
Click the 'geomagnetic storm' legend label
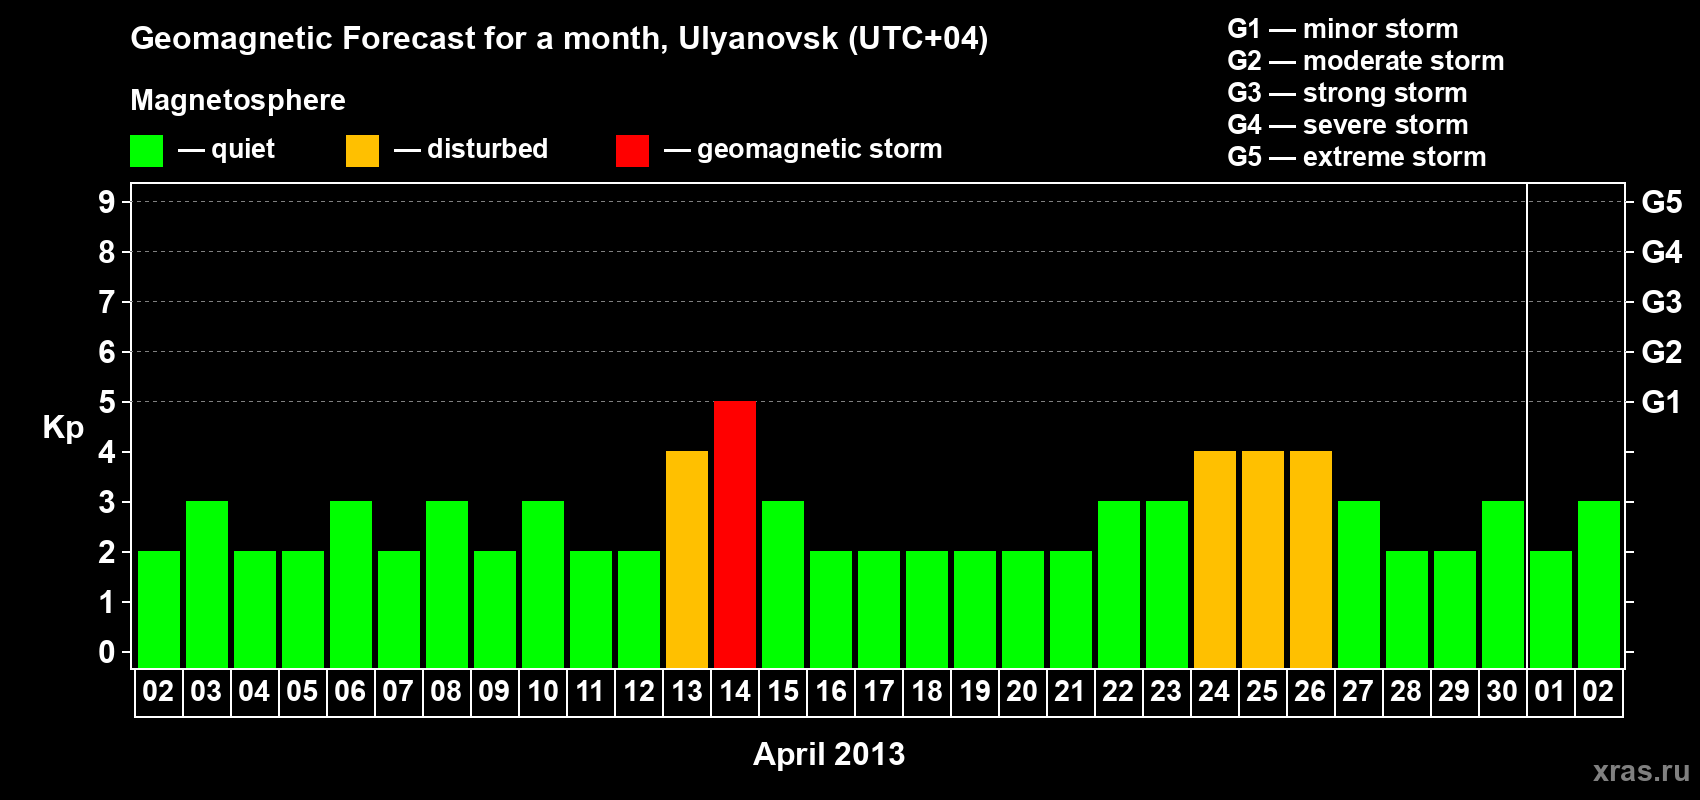[819, 149]
